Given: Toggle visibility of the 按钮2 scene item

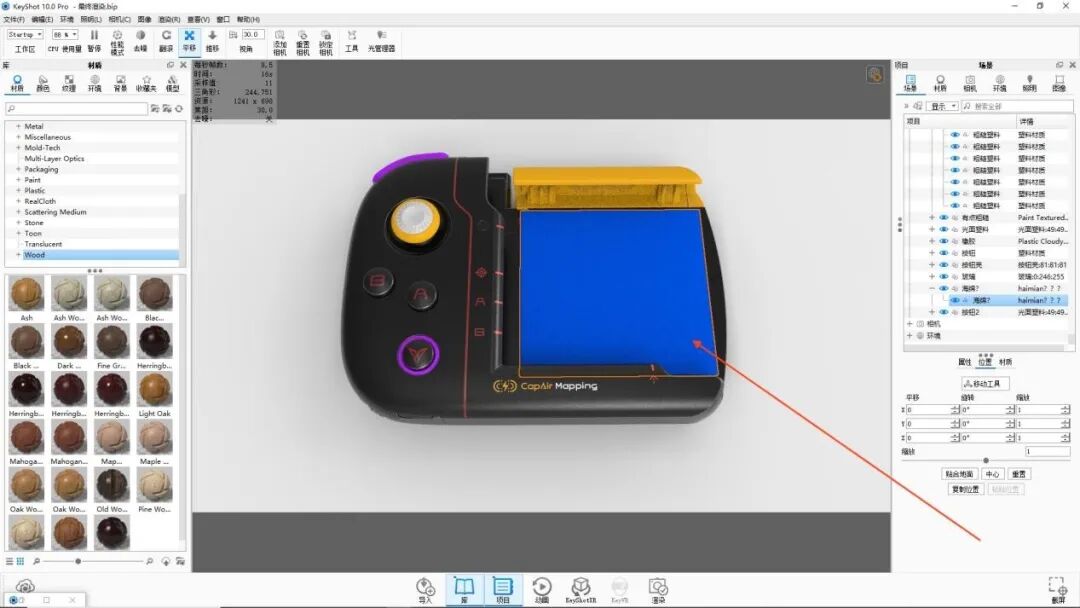Looking at the screenshot, I should click(943, 311).
